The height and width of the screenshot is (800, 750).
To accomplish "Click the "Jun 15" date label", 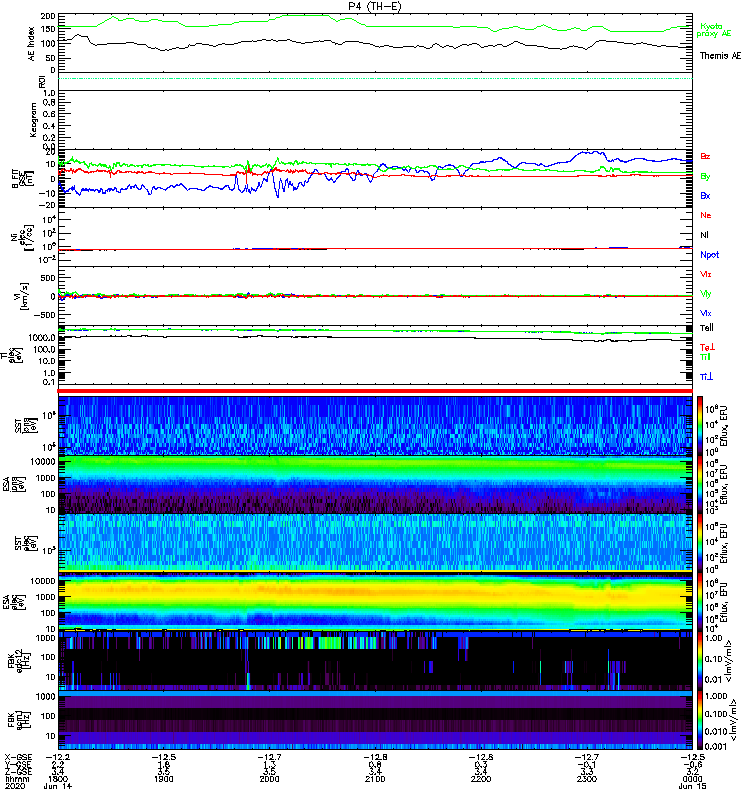I will pos(692,786).
